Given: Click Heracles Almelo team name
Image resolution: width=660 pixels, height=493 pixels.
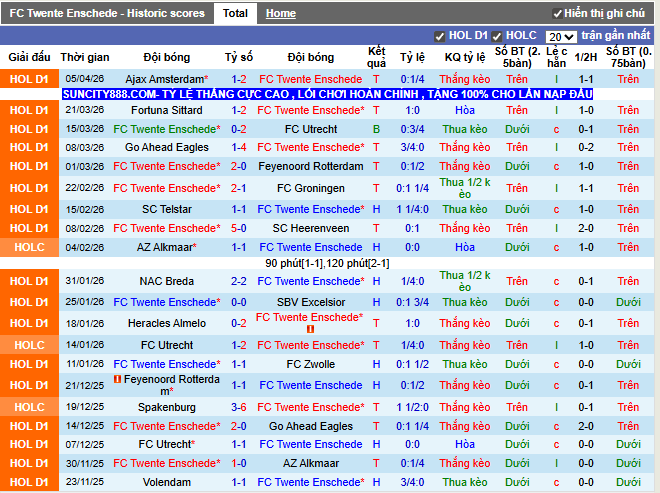Looking at the screenshot, I should tap(167, 323).
